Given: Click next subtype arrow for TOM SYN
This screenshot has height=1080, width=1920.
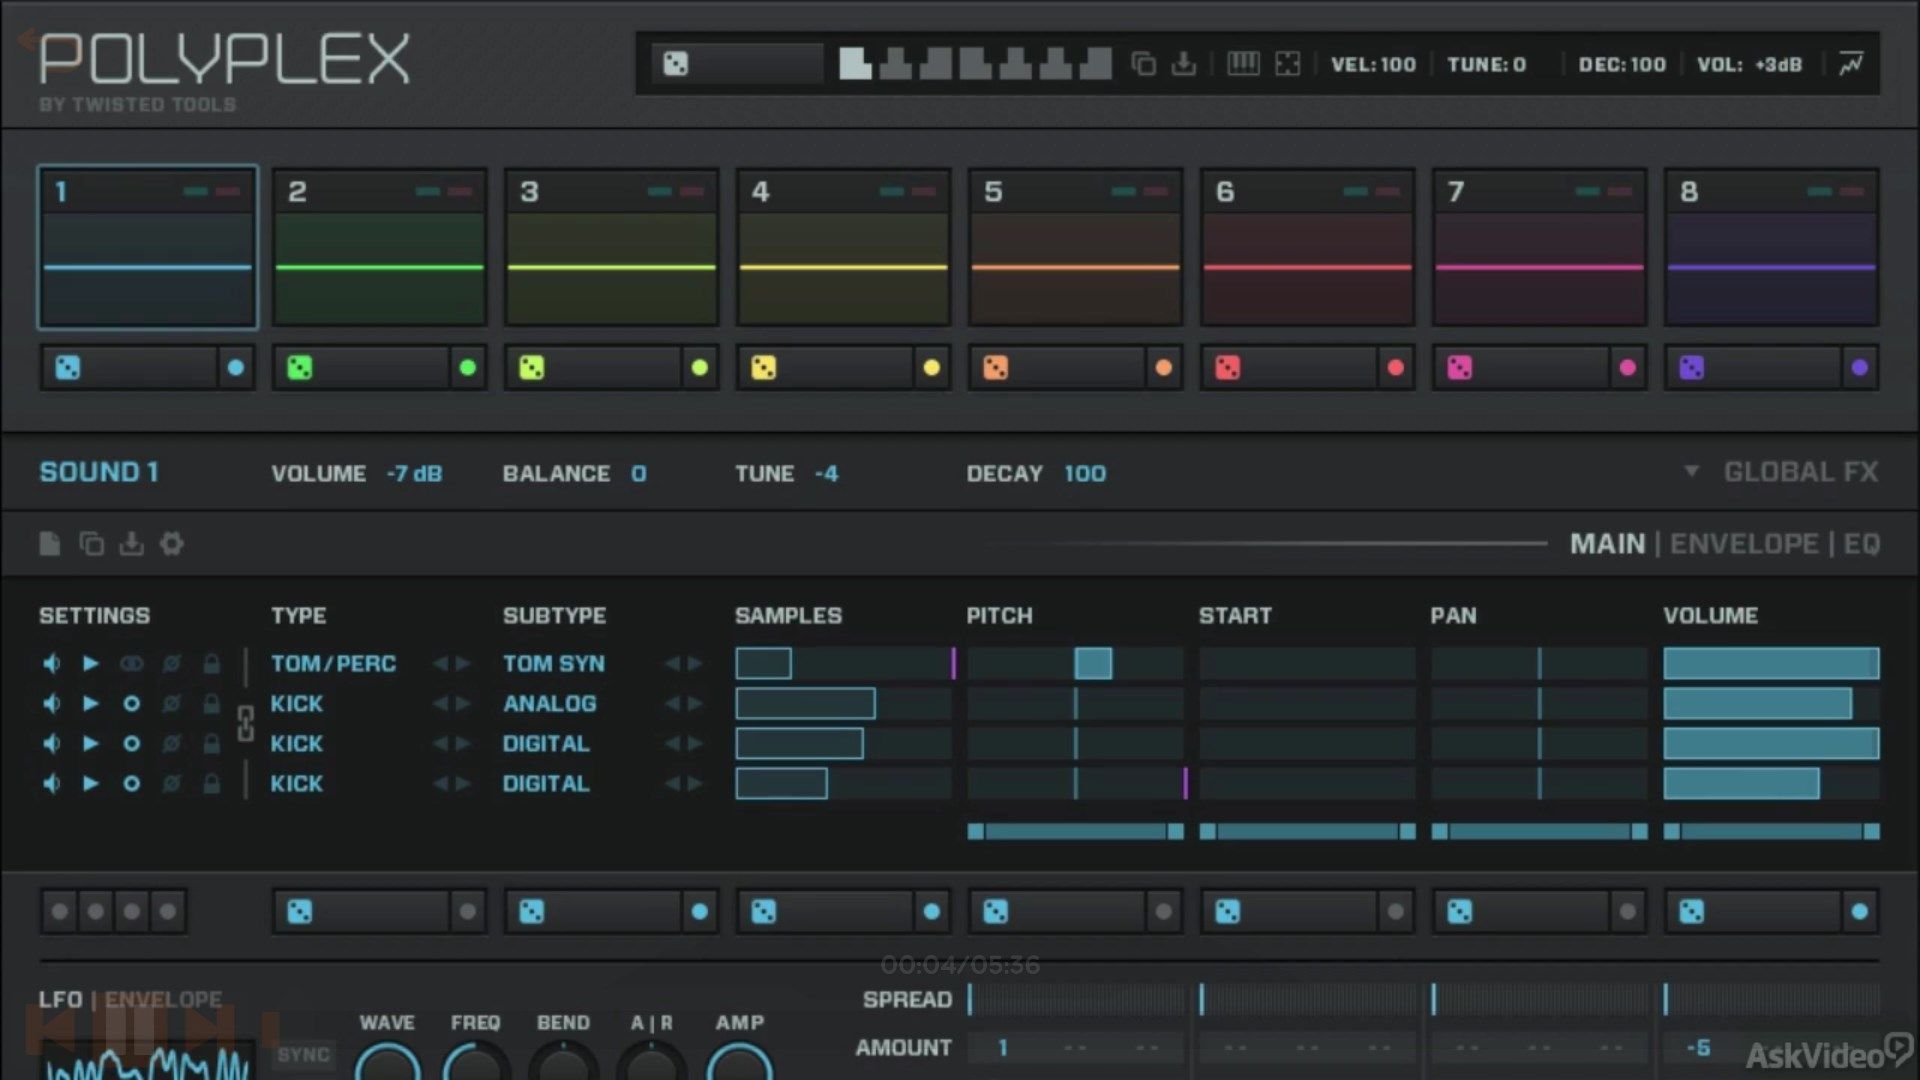Looking at the screenshot, I should point(695,663).
